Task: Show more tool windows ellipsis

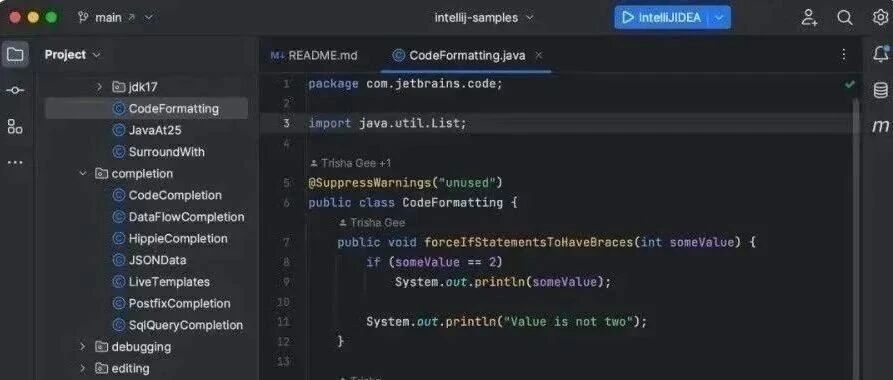Action: click(x=15, y=162)
